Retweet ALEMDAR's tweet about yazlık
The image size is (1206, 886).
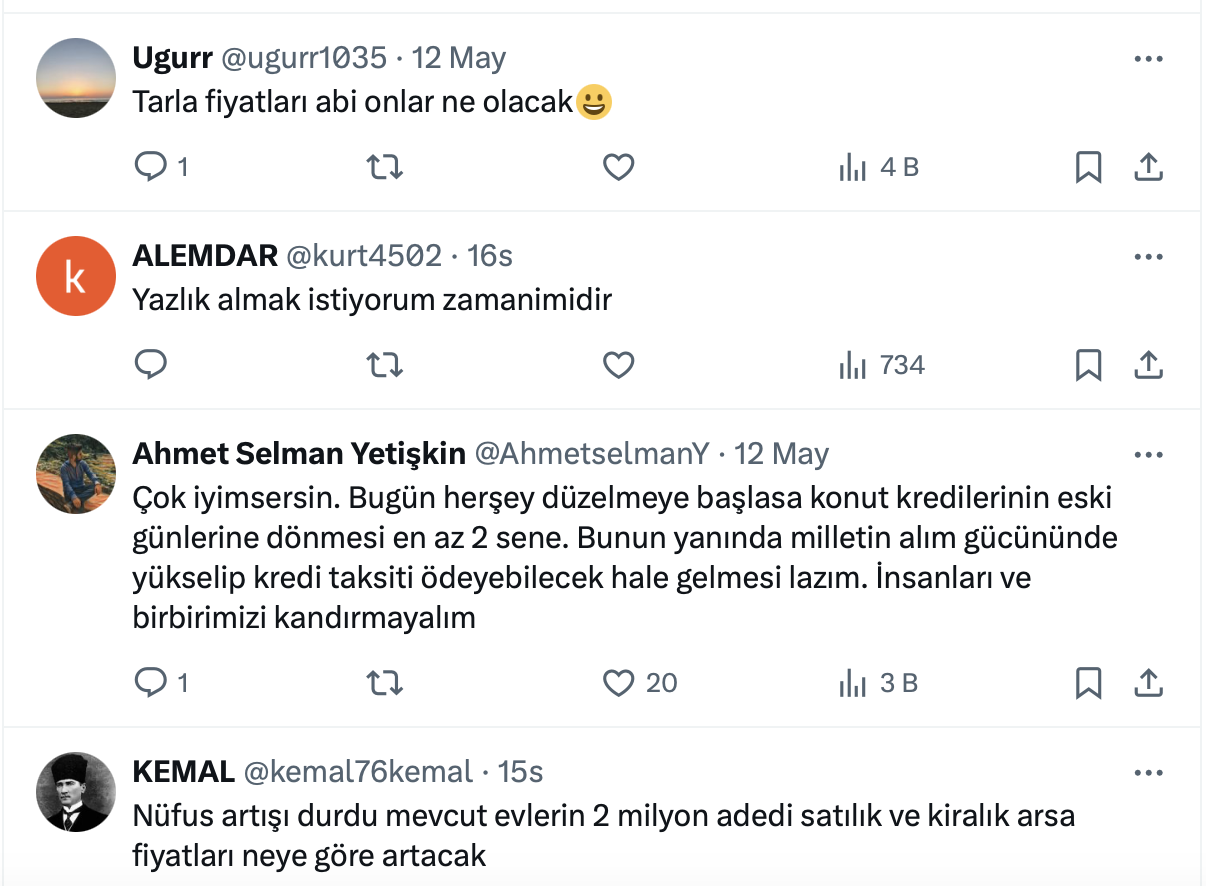[385, 366]
